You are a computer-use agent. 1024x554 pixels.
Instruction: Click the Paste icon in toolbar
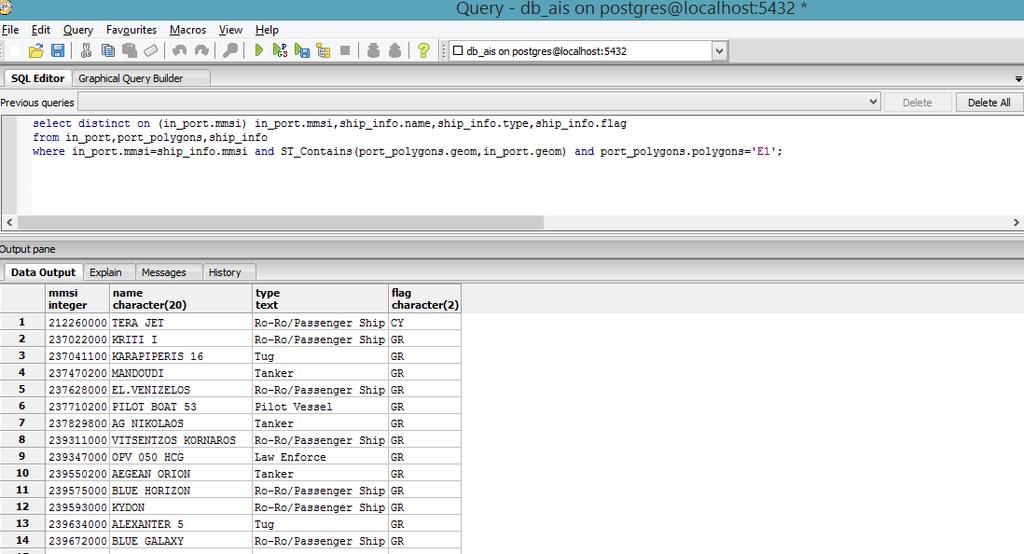click(129, 50)
